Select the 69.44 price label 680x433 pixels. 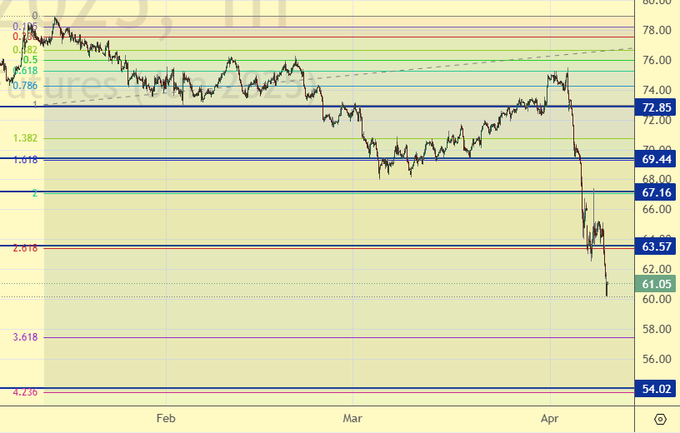click(656, 159)
